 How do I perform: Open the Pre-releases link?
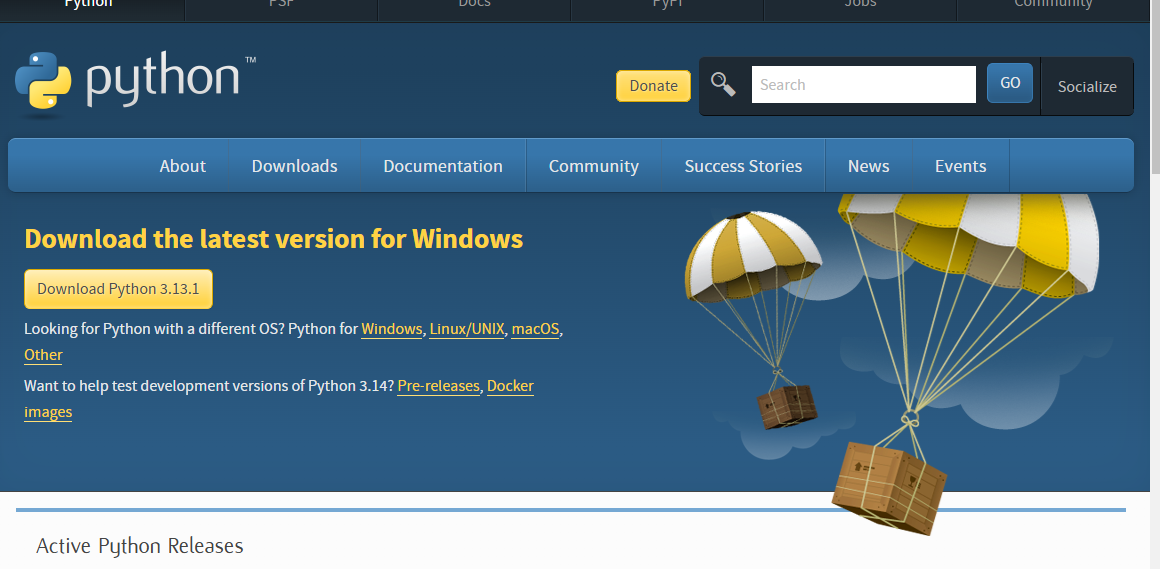pyautogui.click(x=439, y=385)
